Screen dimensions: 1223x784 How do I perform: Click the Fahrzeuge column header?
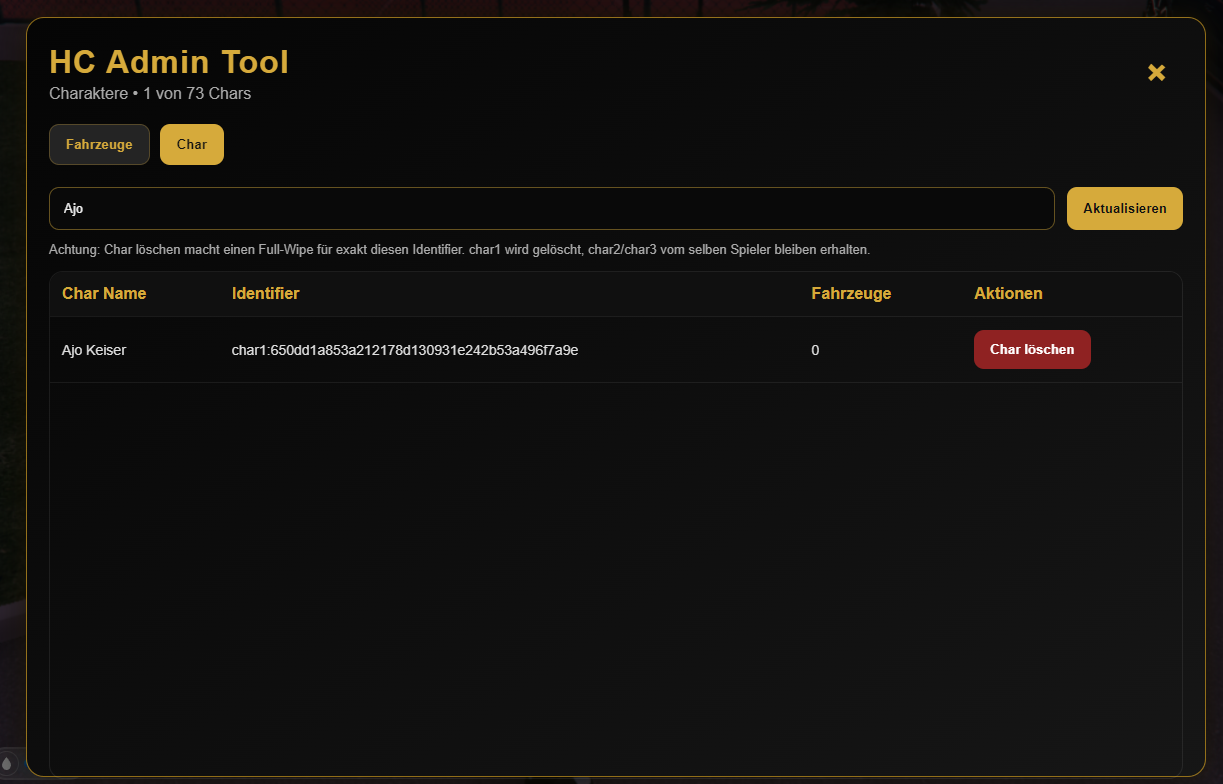coord(851,294)
